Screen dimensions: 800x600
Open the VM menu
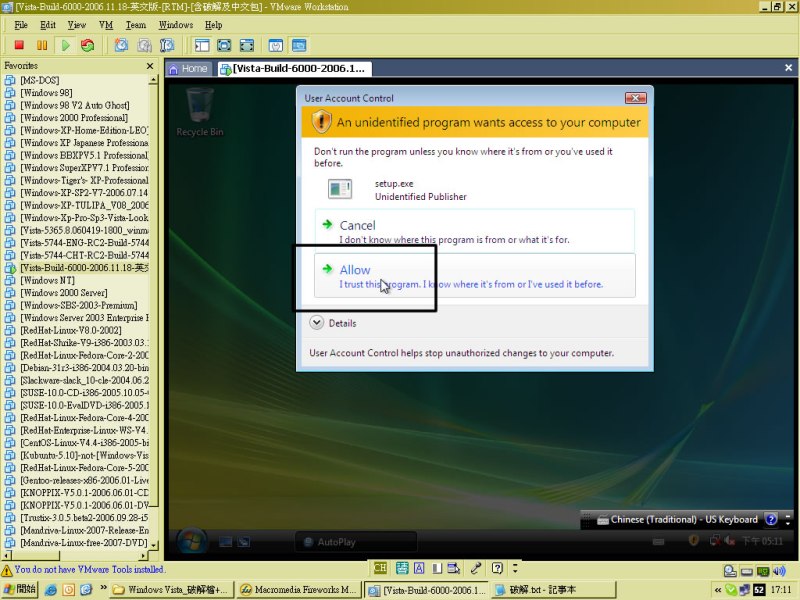click(106, 25)
